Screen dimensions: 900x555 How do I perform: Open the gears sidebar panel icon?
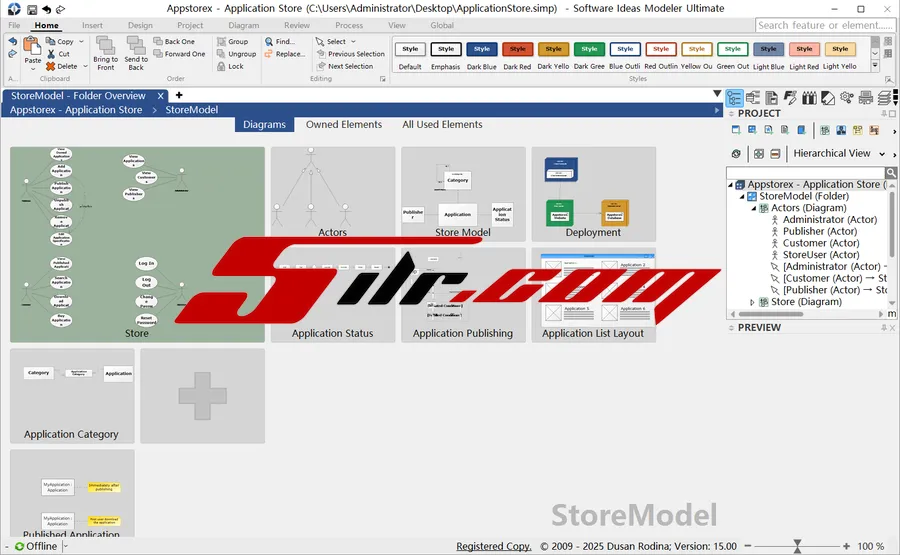click(x=847, y=98)
